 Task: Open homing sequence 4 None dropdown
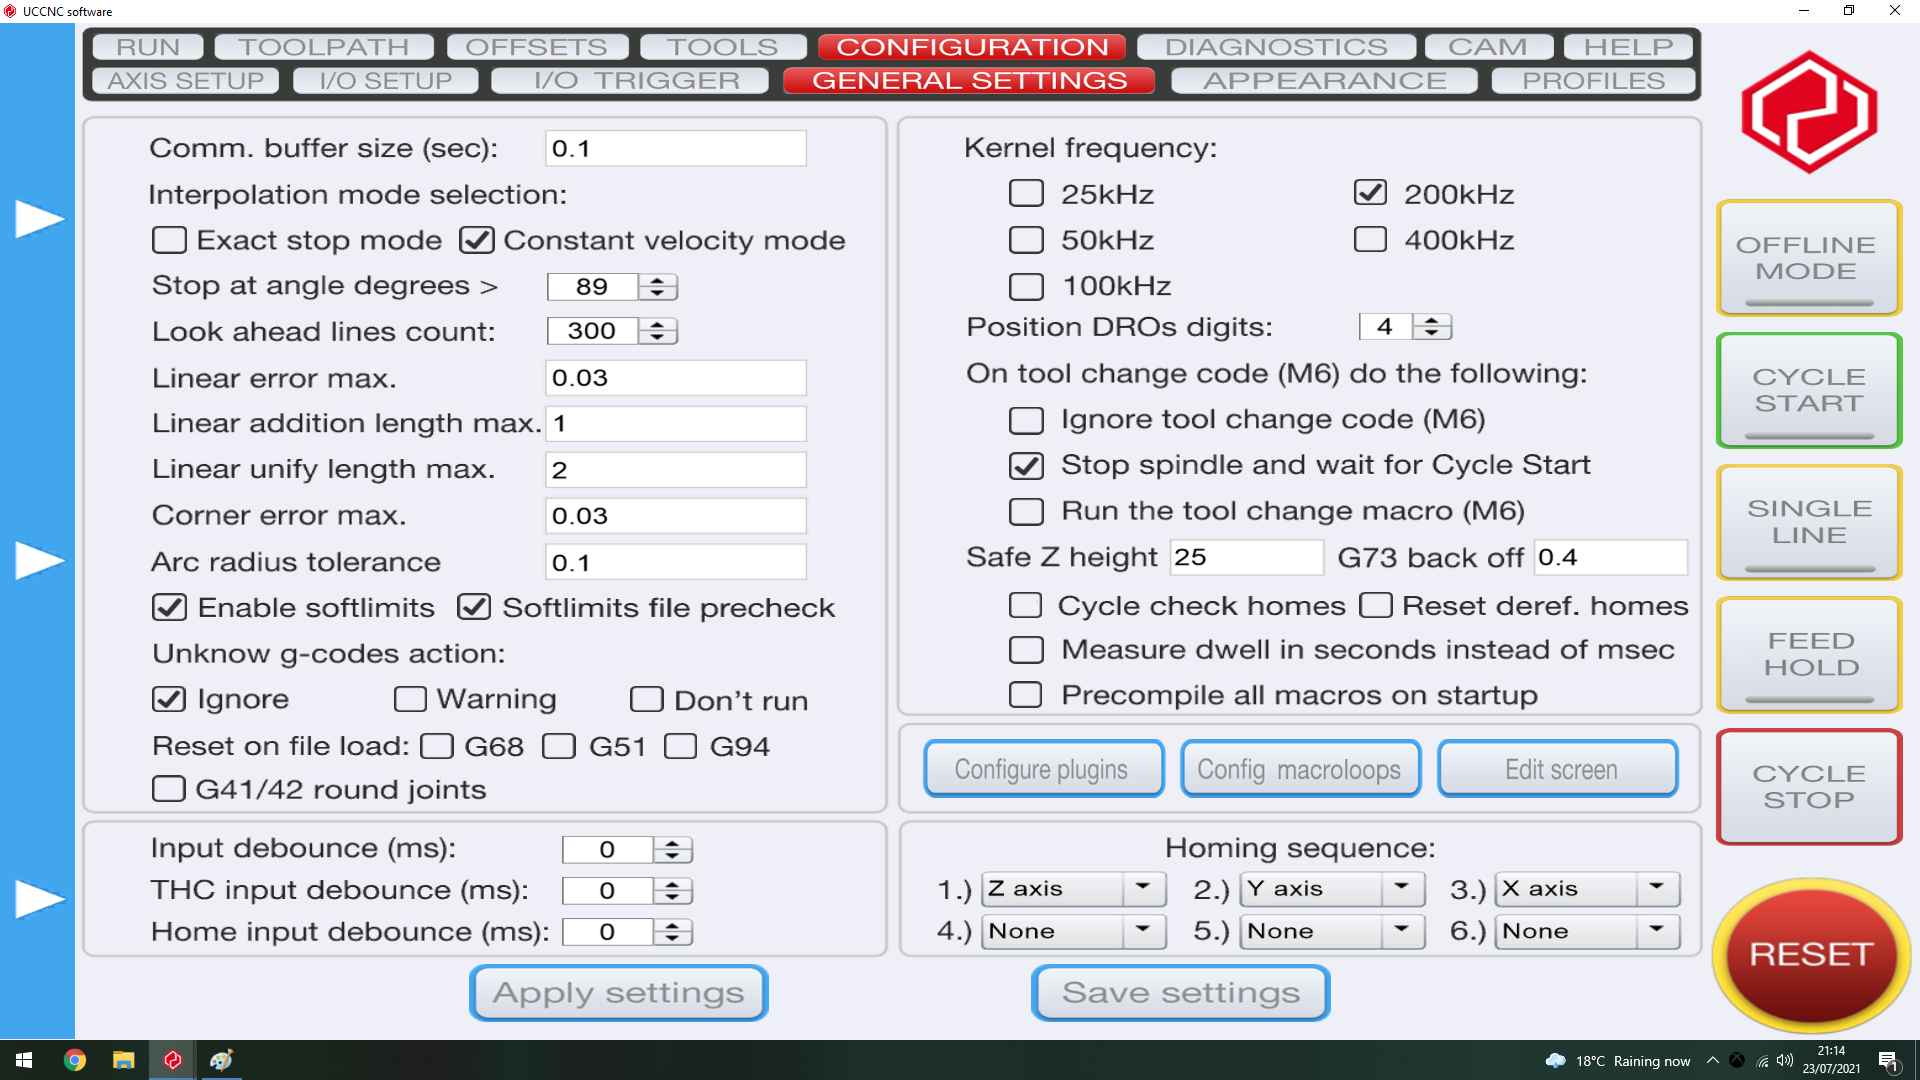click(1142, 931)
